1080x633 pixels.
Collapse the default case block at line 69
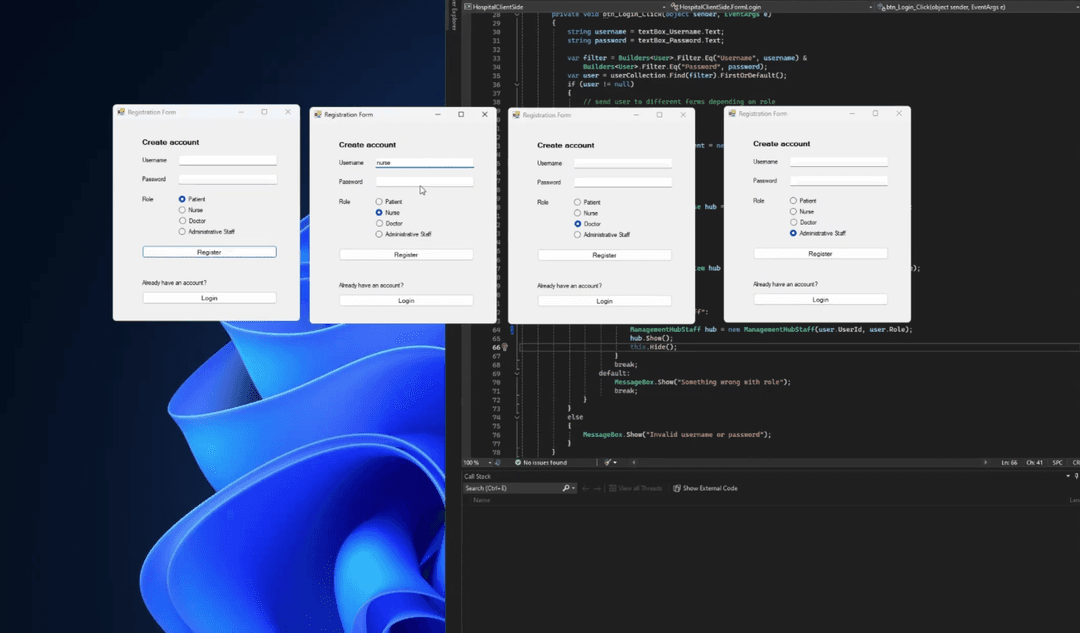tap(517, 373)
